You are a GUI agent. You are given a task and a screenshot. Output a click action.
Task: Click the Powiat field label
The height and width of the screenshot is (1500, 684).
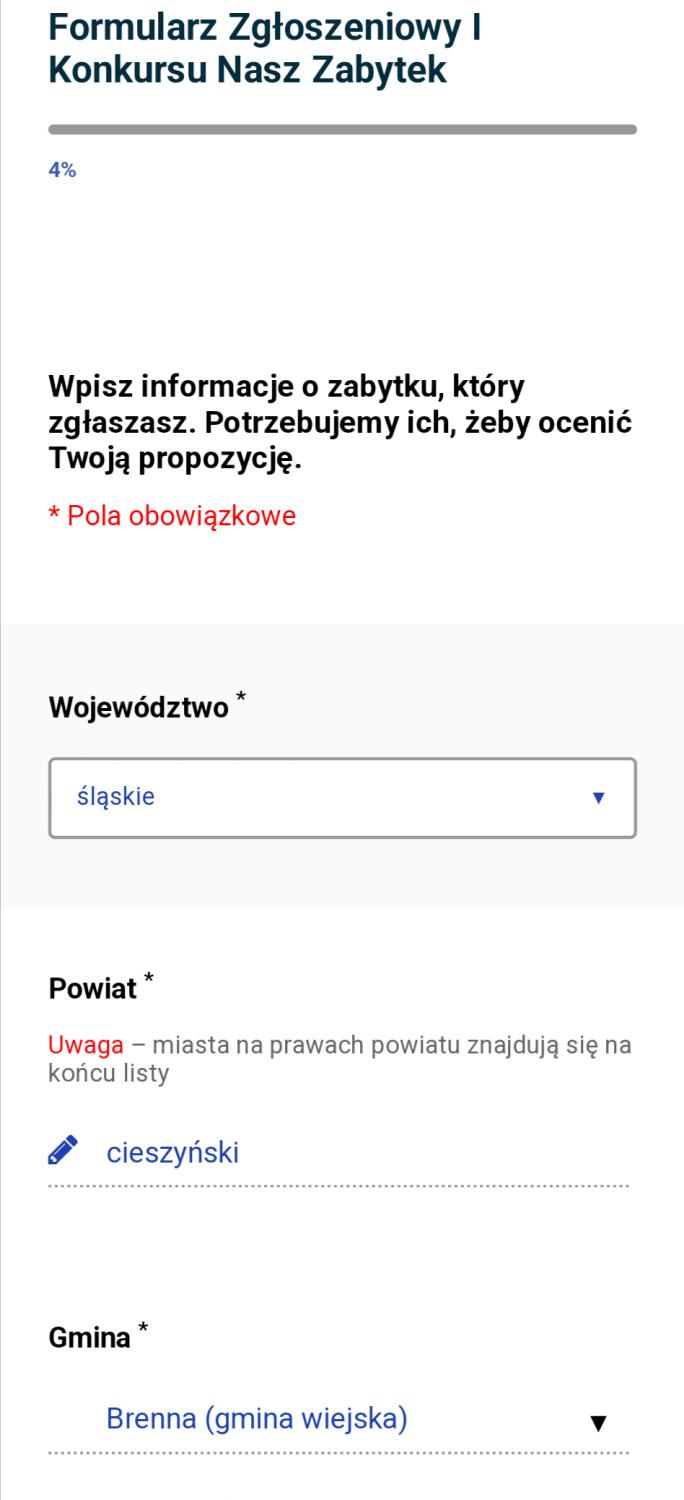pyautogui.click(x=93, y=989)
